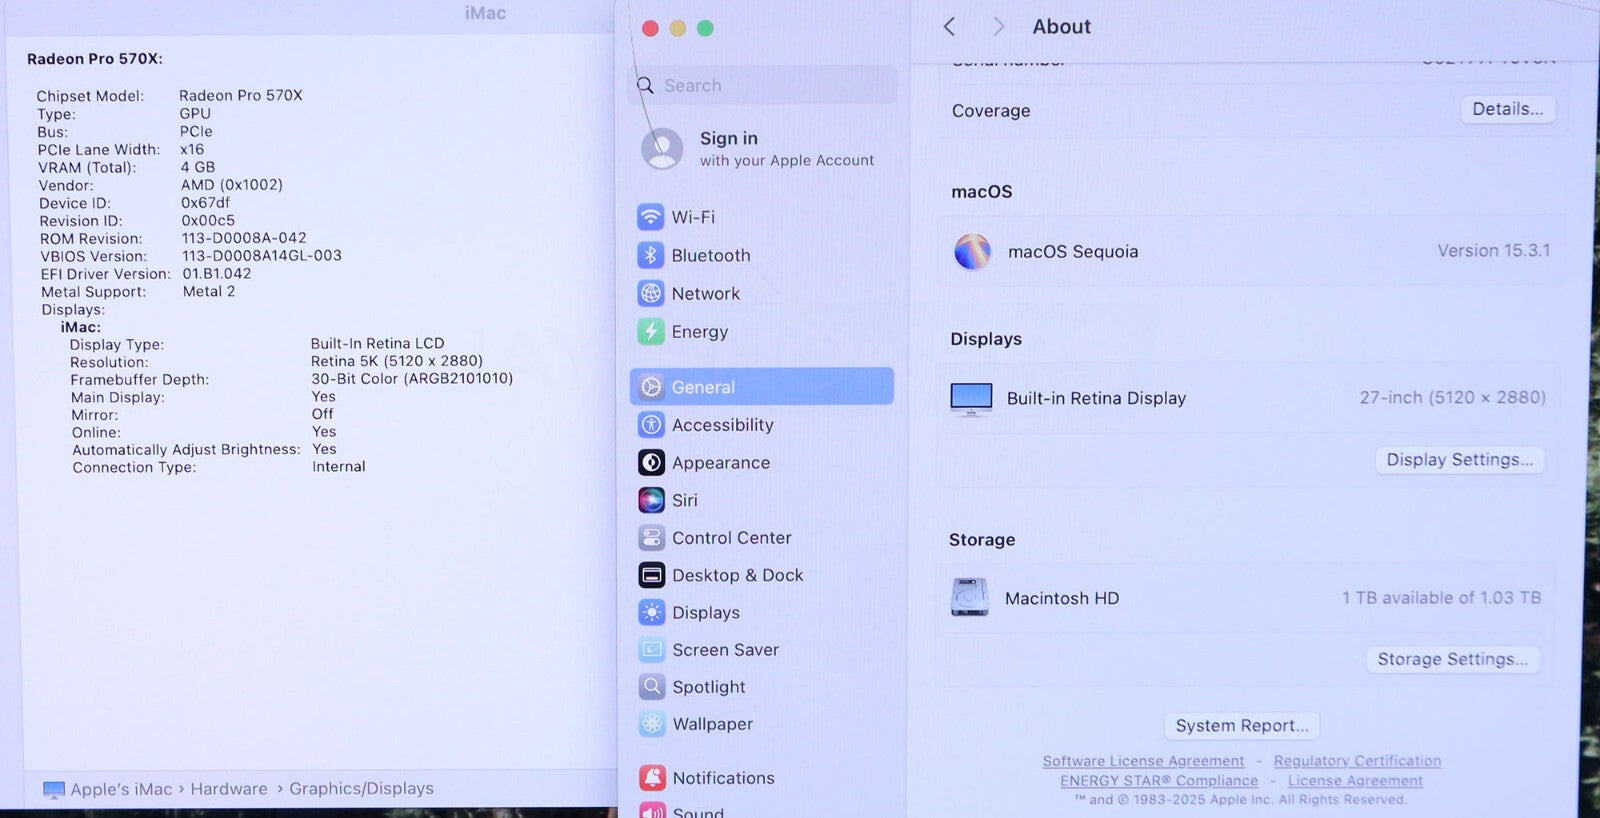Open Bluetooth icon in System Settings sidebar
Screen dimensions: 1600x818
[x=650, y=255]
